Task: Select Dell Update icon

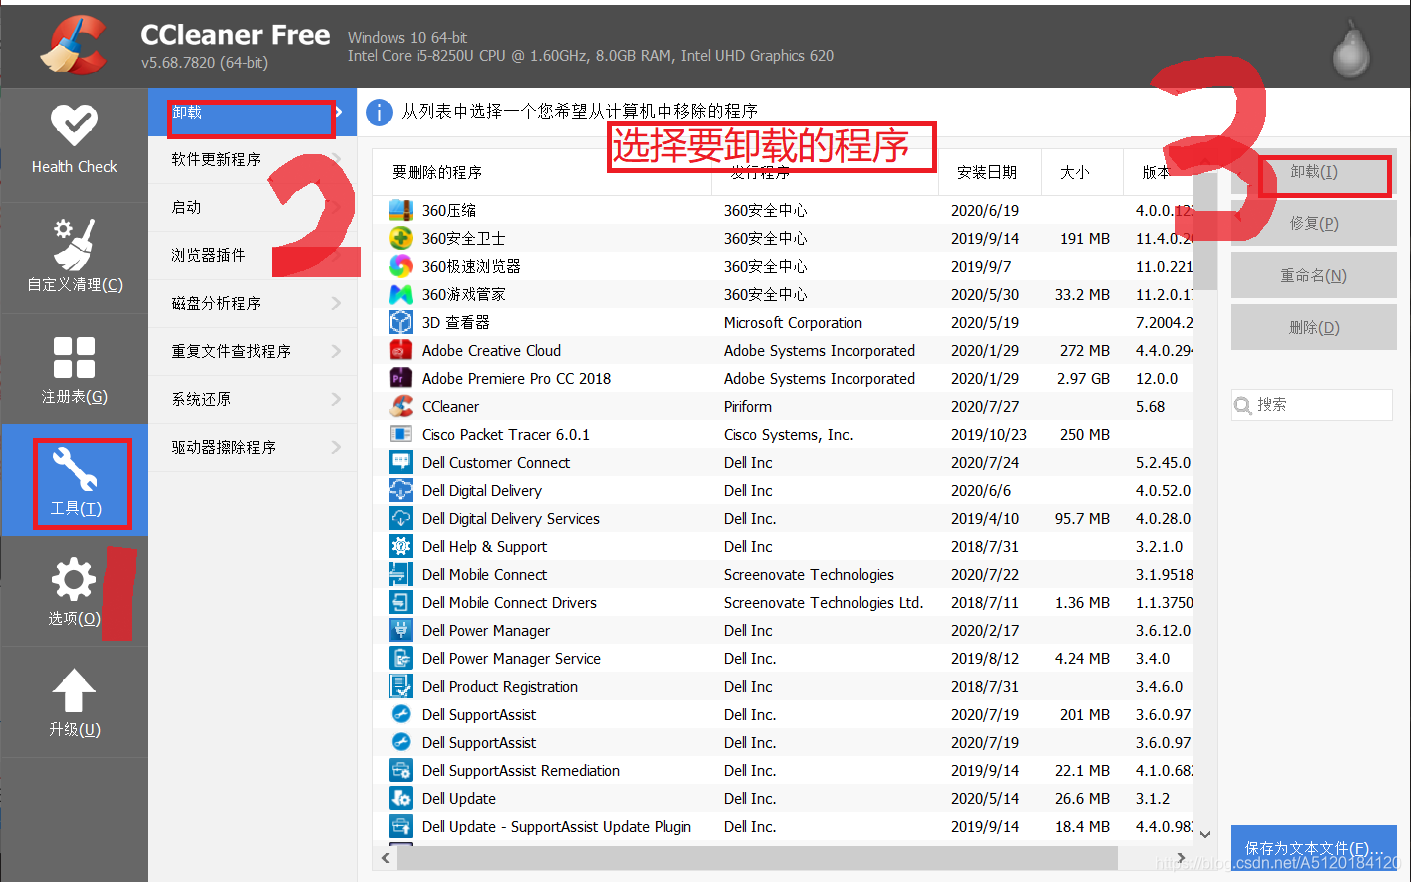Action: (x=401, y=798)
